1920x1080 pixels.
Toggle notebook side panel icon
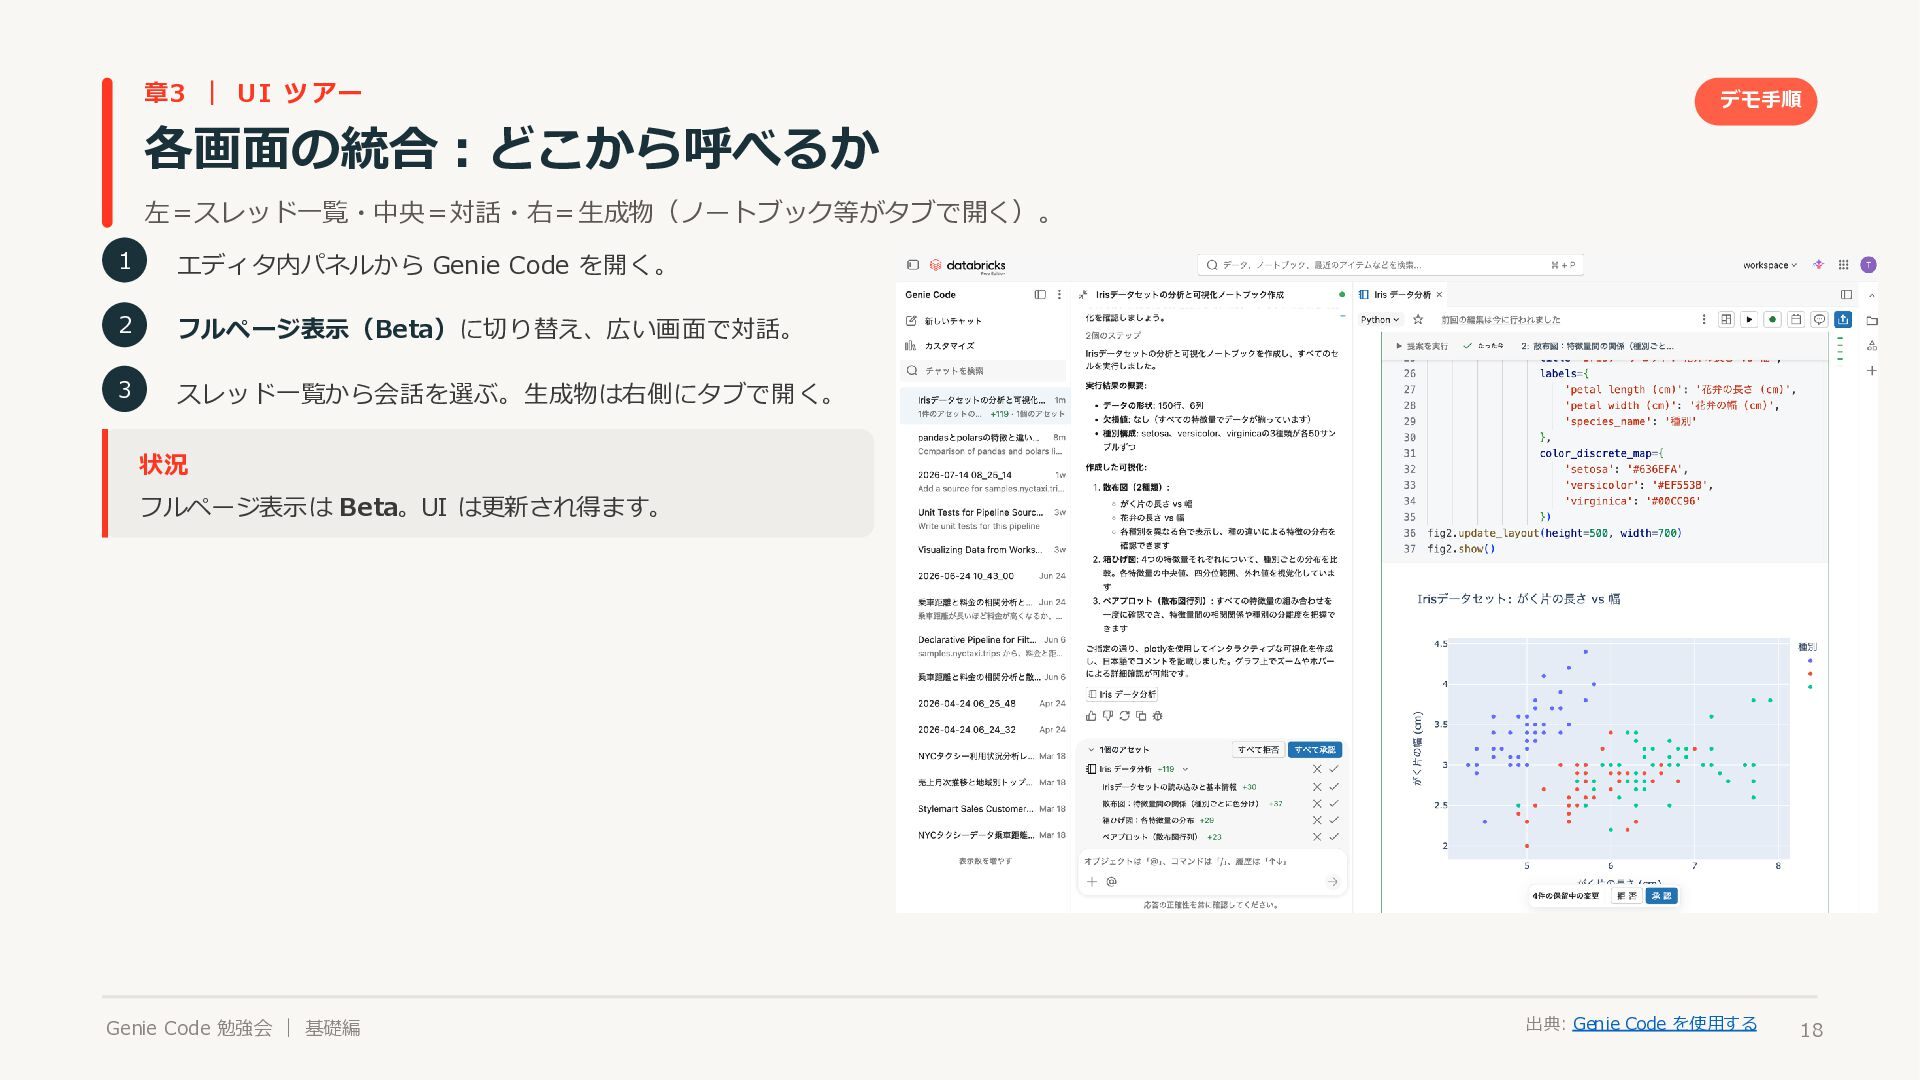click(x=1846, y=295)
